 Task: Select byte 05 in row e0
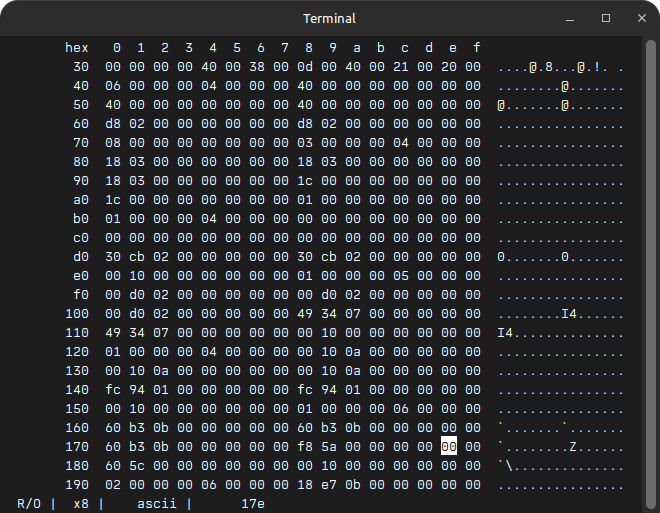point(401,275)
